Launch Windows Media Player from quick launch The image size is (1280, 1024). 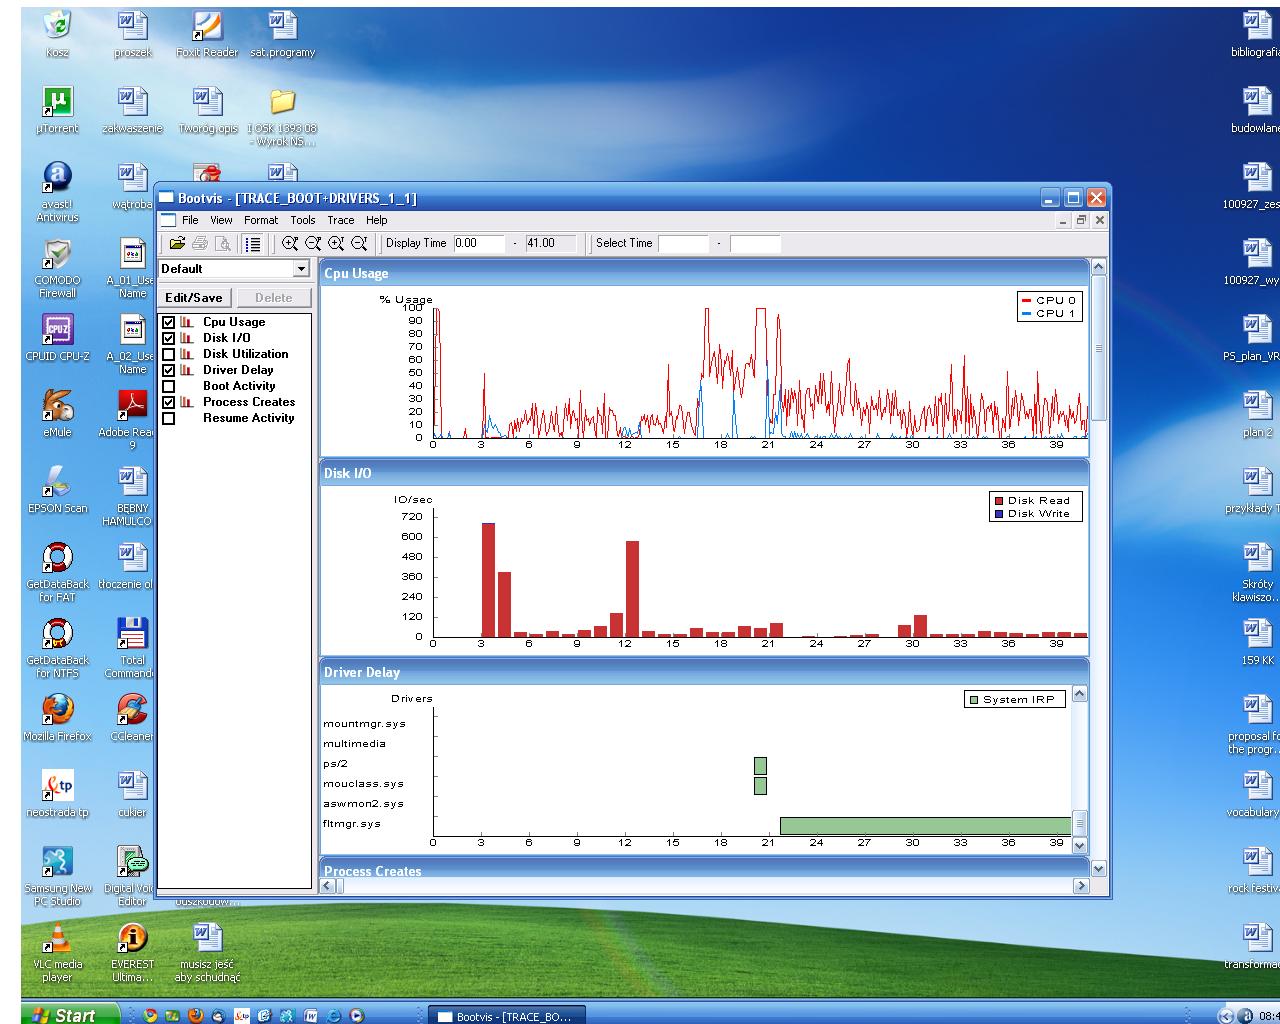(x=356, y=1015)
